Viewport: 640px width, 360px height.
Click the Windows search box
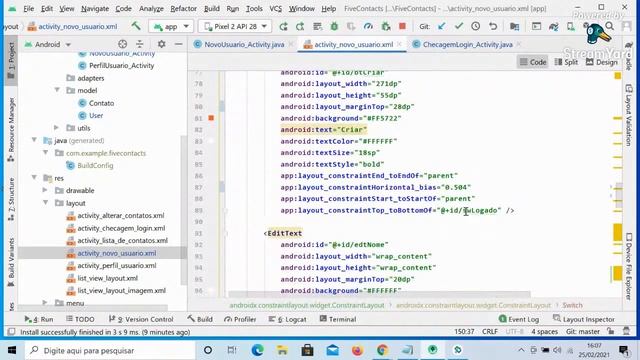[x=110, y=350]
